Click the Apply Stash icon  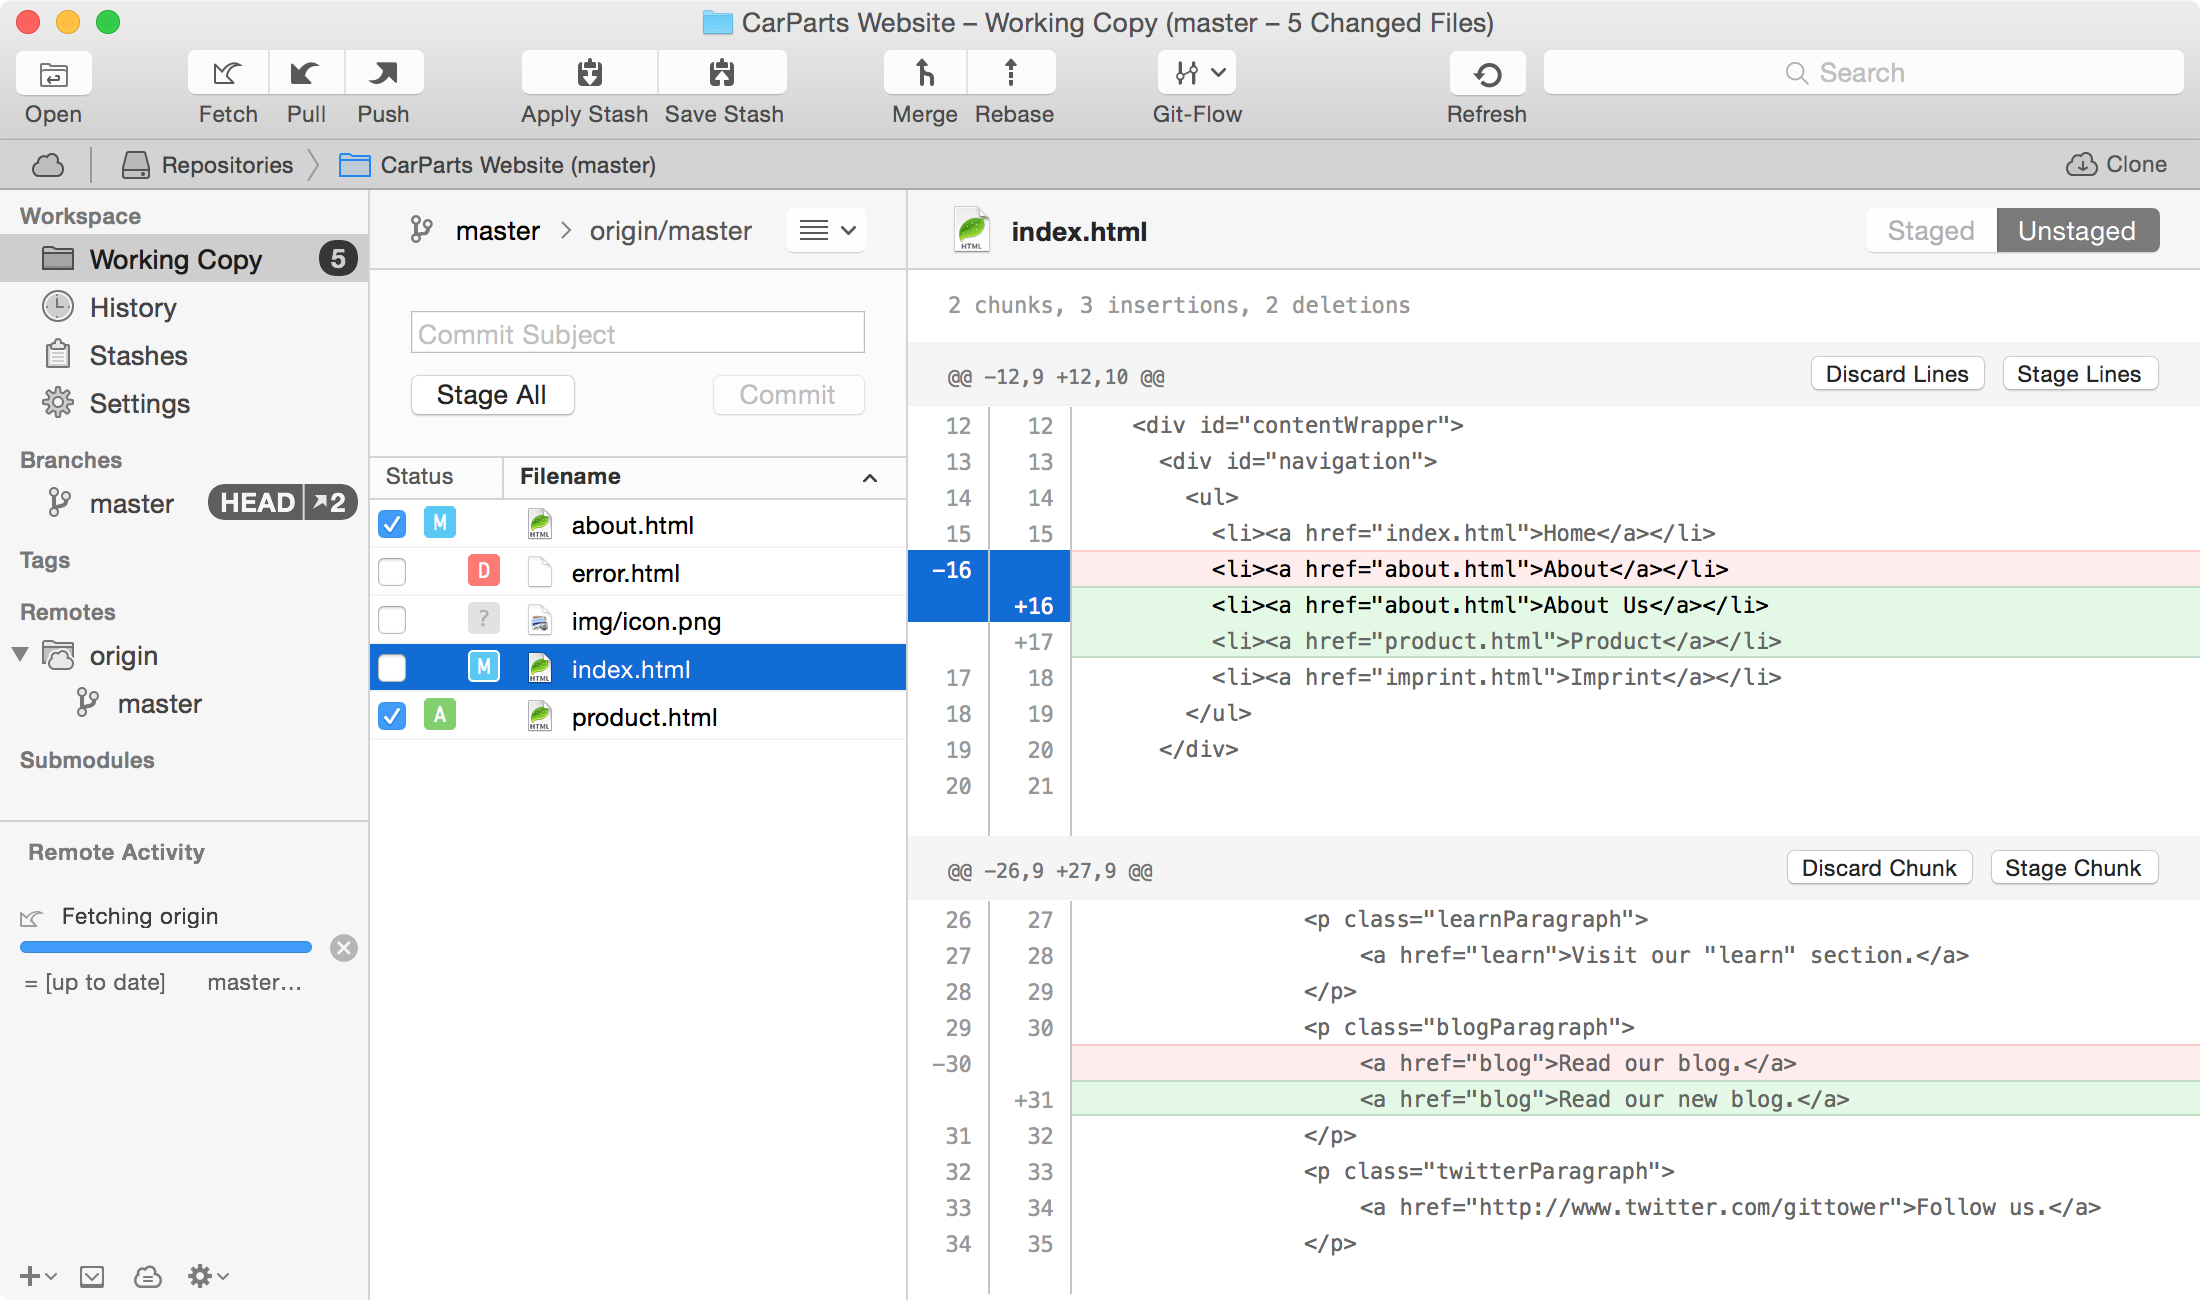pos(589,73)
